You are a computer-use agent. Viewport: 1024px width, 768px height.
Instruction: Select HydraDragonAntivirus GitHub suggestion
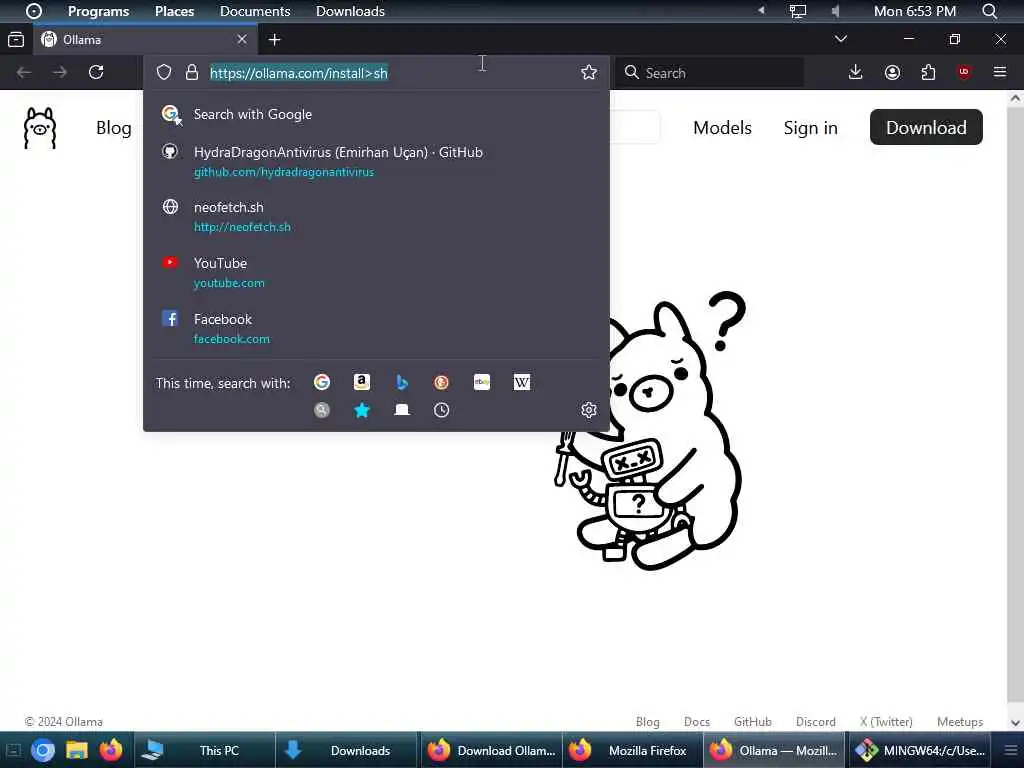click(x=376, y=161)
